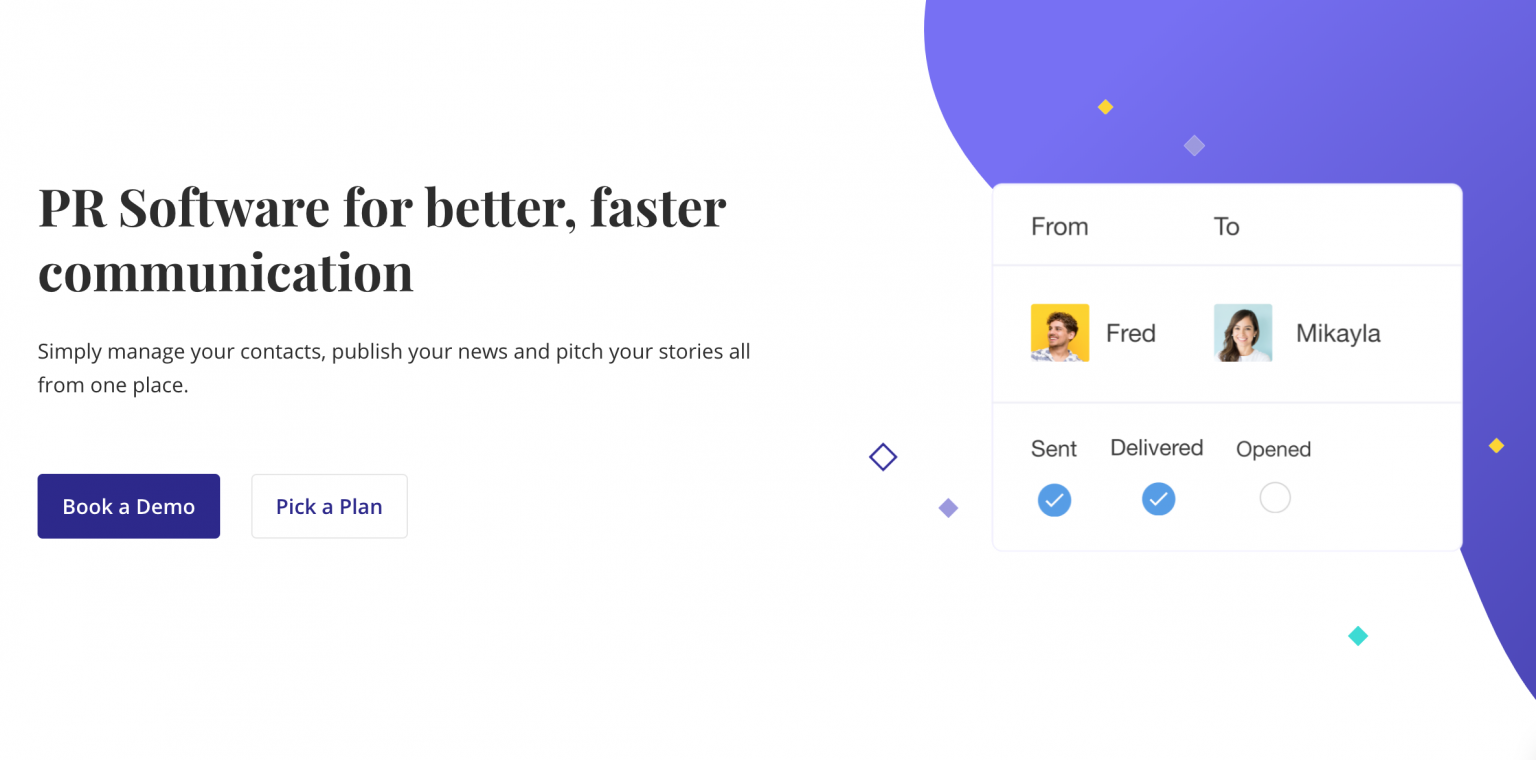Click the translucent diamond above the card

pos(1194,146)
